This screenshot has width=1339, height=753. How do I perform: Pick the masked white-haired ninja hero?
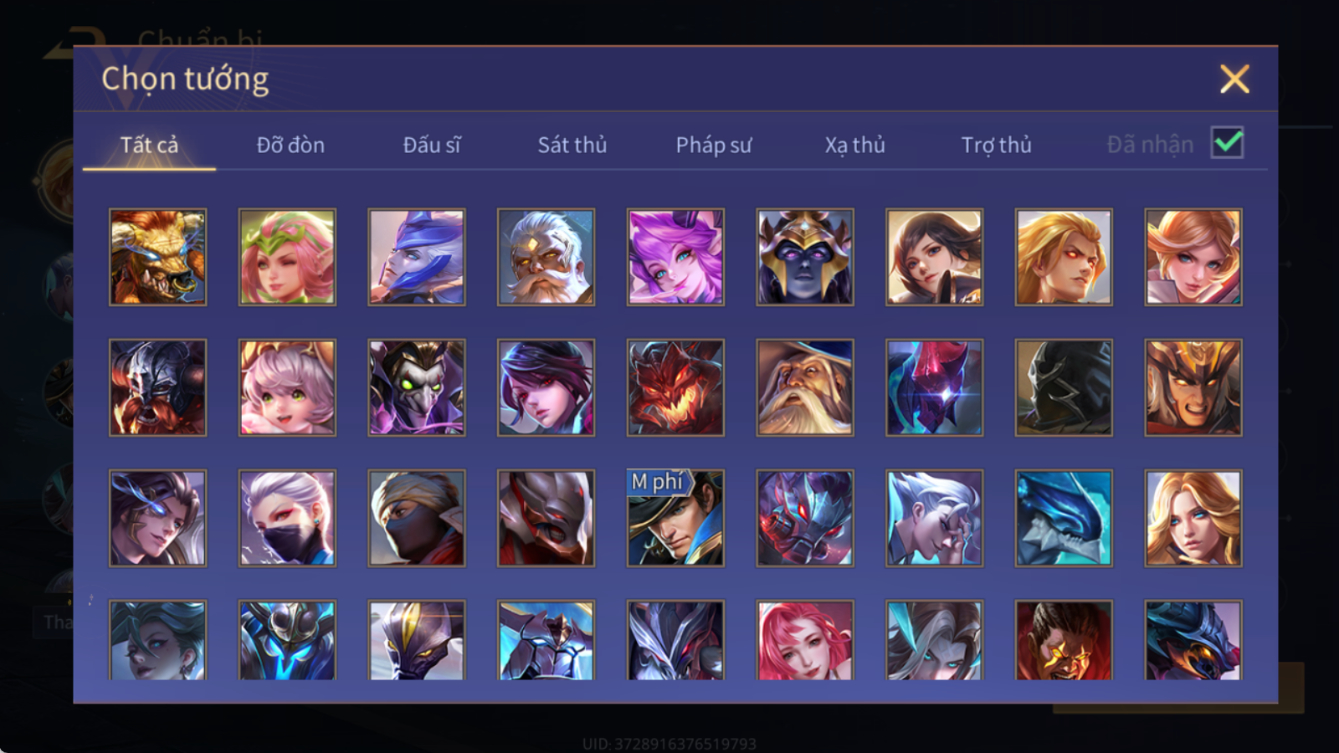[x=287, y=518]
